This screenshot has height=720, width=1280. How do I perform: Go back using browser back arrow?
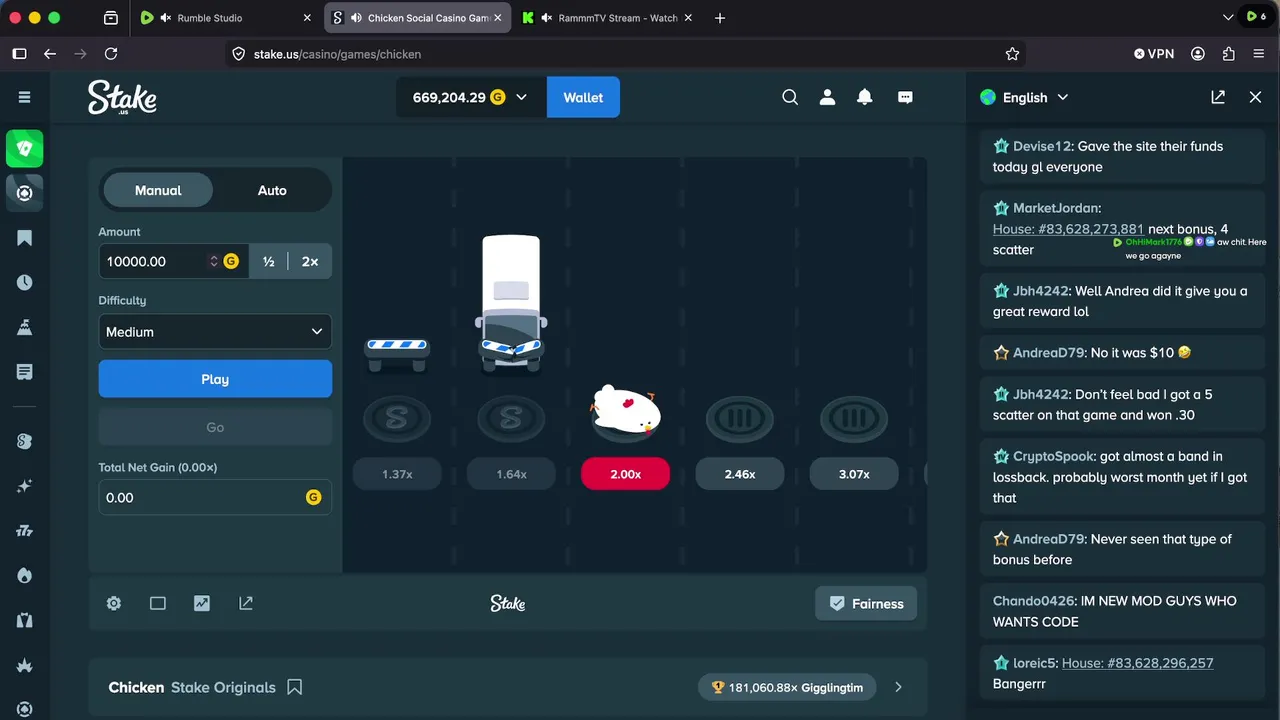coord(50,54)
